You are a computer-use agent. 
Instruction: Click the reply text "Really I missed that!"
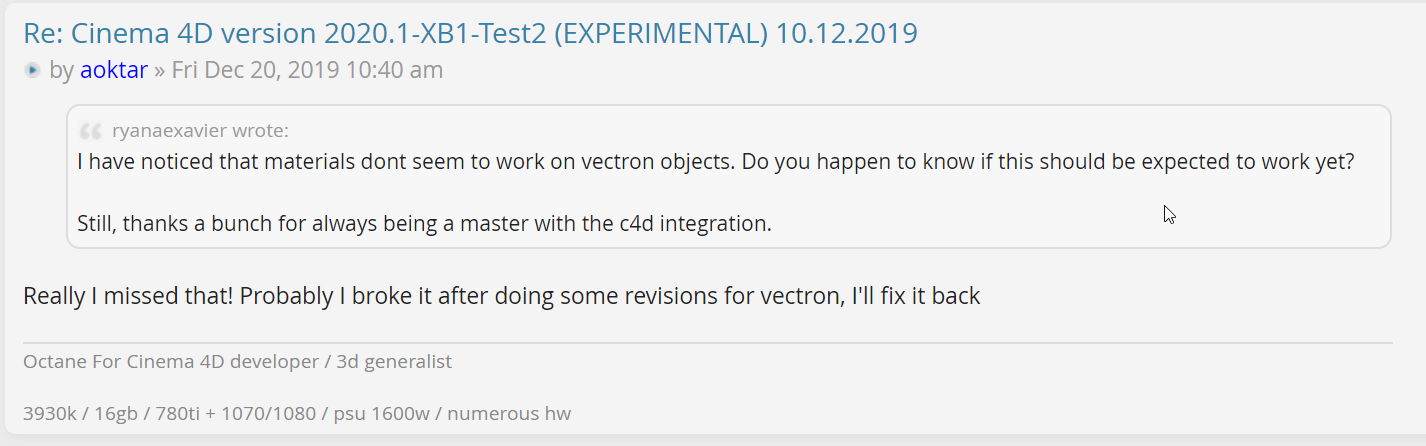coord(128,296)
